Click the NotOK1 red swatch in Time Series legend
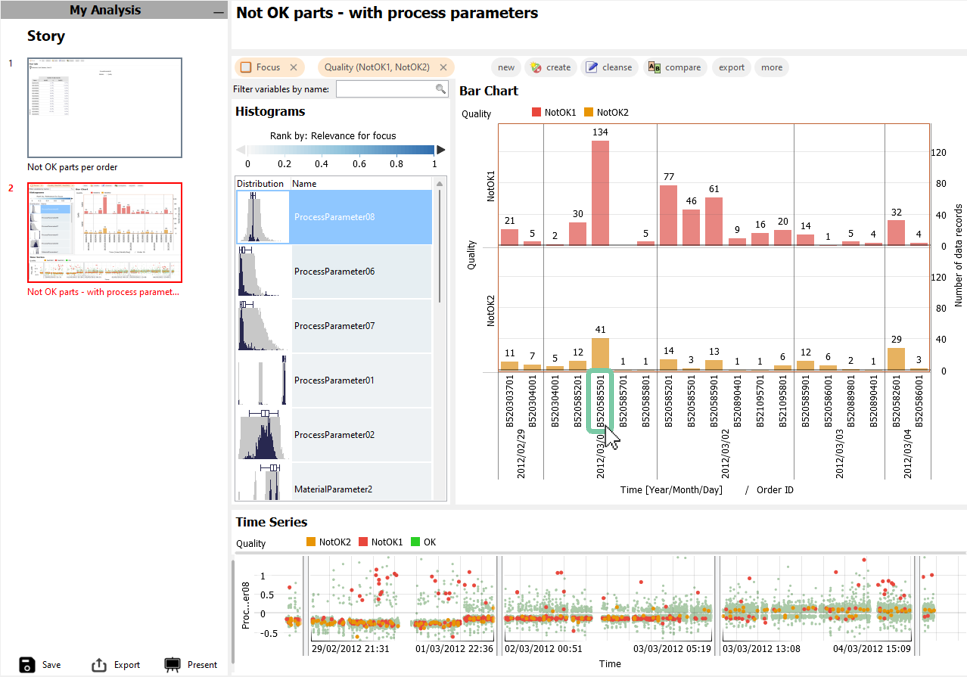The image size is (967, 677). (363, 542)
